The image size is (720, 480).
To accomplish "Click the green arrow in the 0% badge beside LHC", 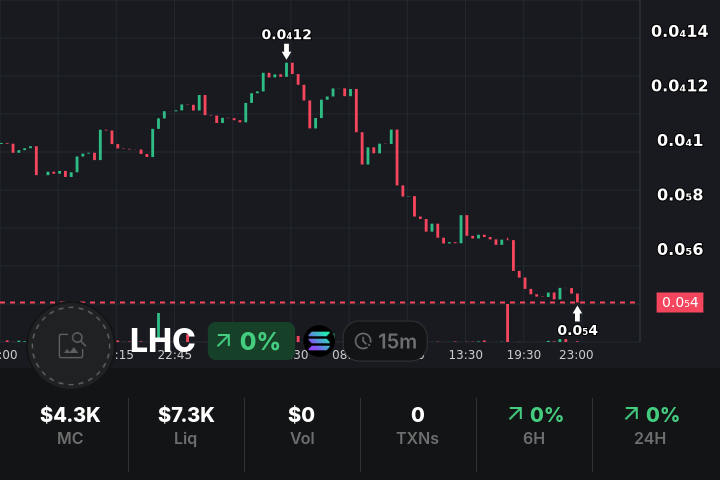I will 223,341.
